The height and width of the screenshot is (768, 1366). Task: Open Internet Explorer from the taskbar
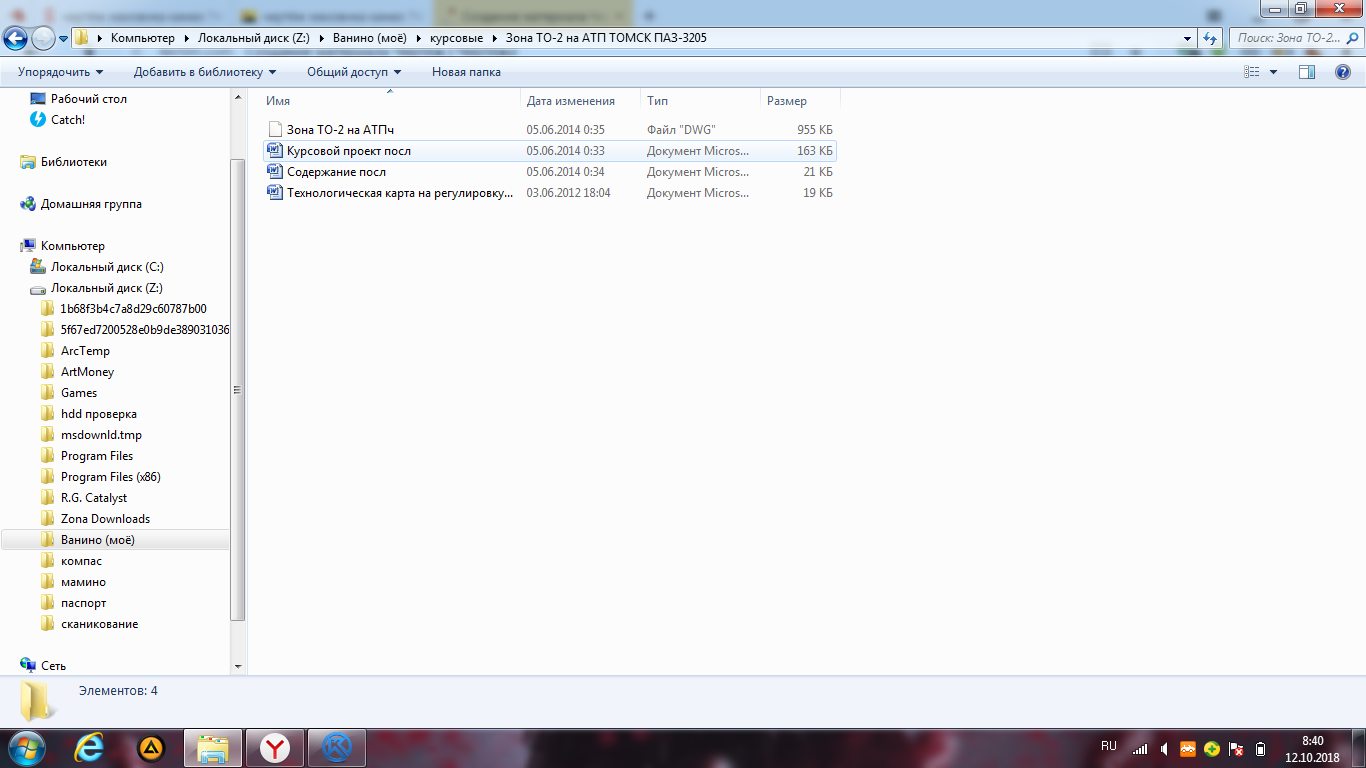[x=90, y=747]
